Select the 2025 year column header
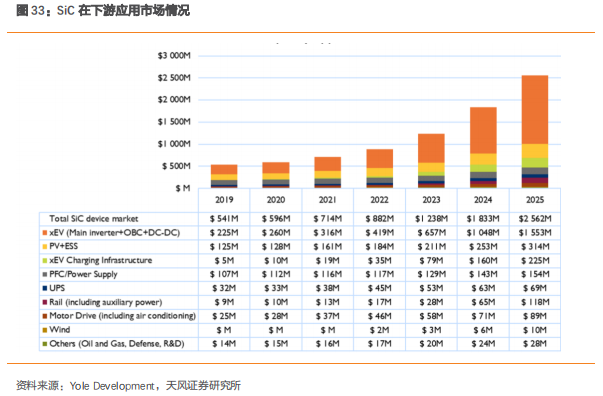Viewport: 603px width, 396px height. pos(535,200)
